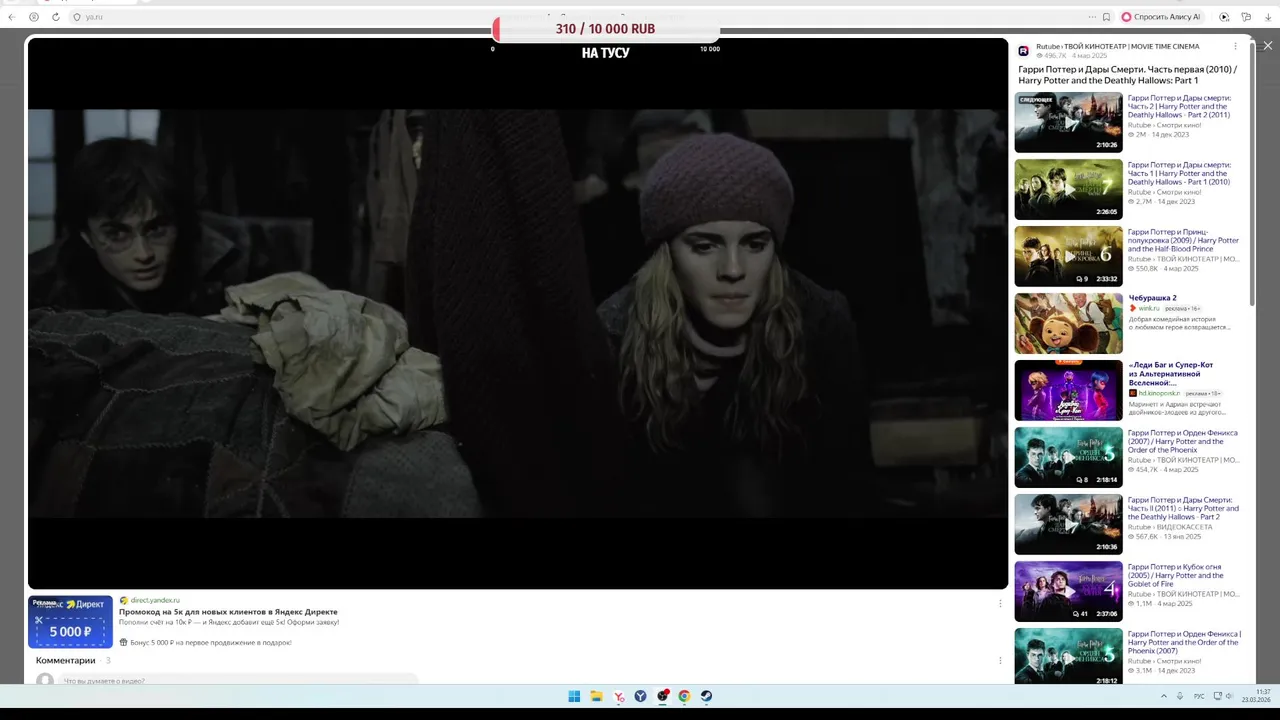Viewport: 1280px width, 720px height.
Task: Open the tabs panel icon in the browser toolbar
Action: [1246, 17]
